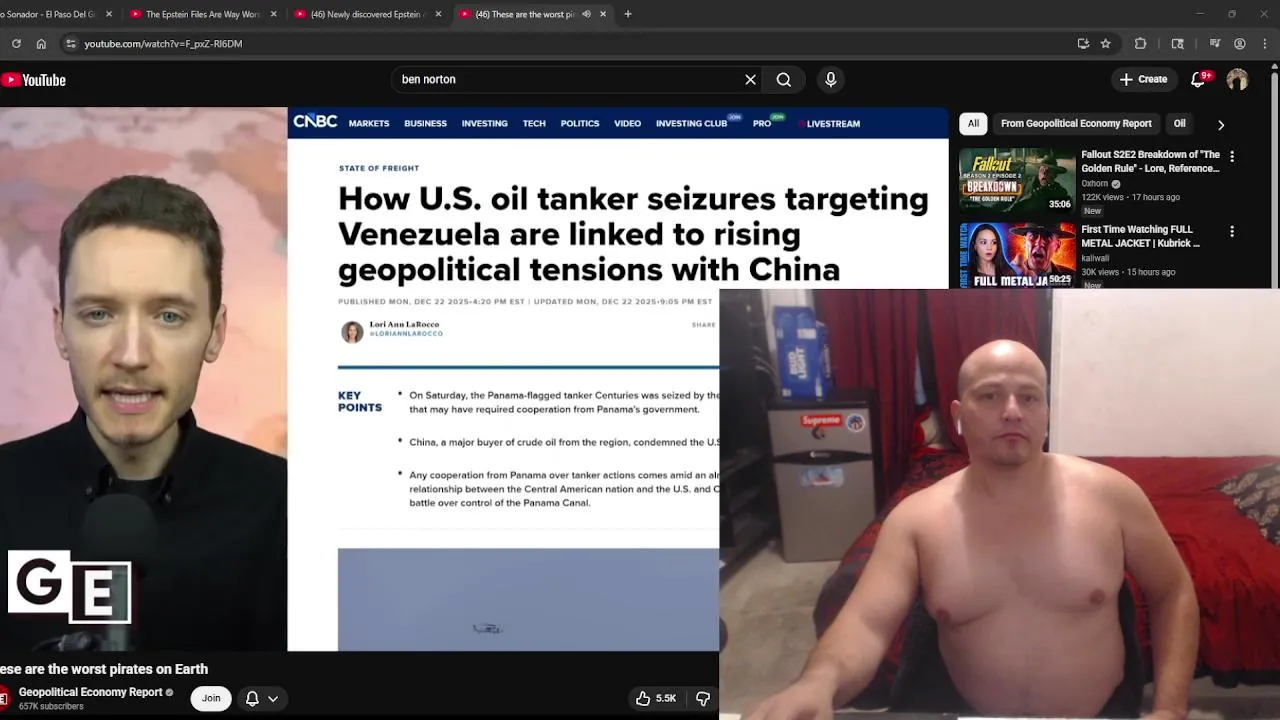Viewport: 1280px width, 720px height.
Task: Bookmark this page with star icon
Action: 1105,44
